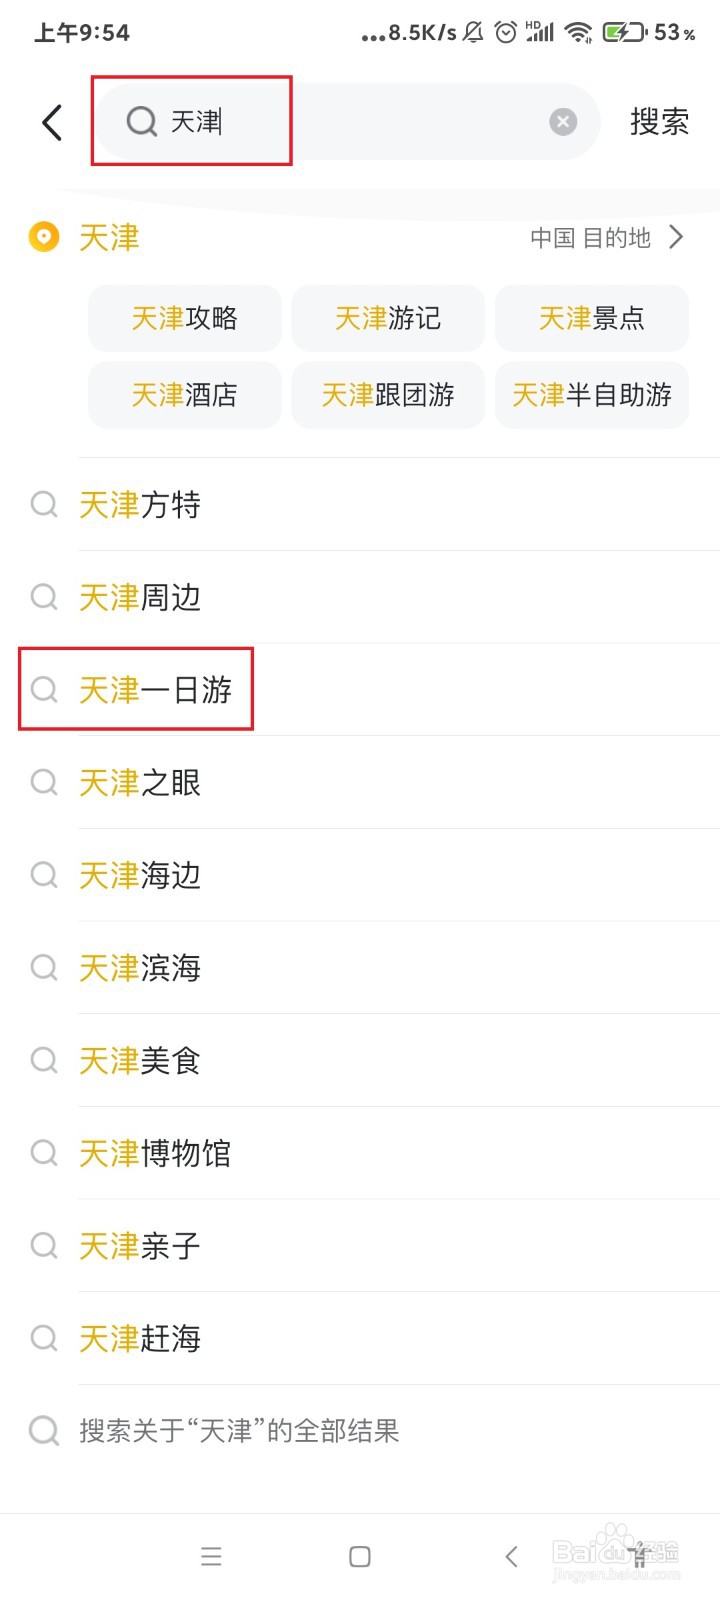
Task: Tap the magnifier icon beside 天津方特
Action: click(44, 504)
